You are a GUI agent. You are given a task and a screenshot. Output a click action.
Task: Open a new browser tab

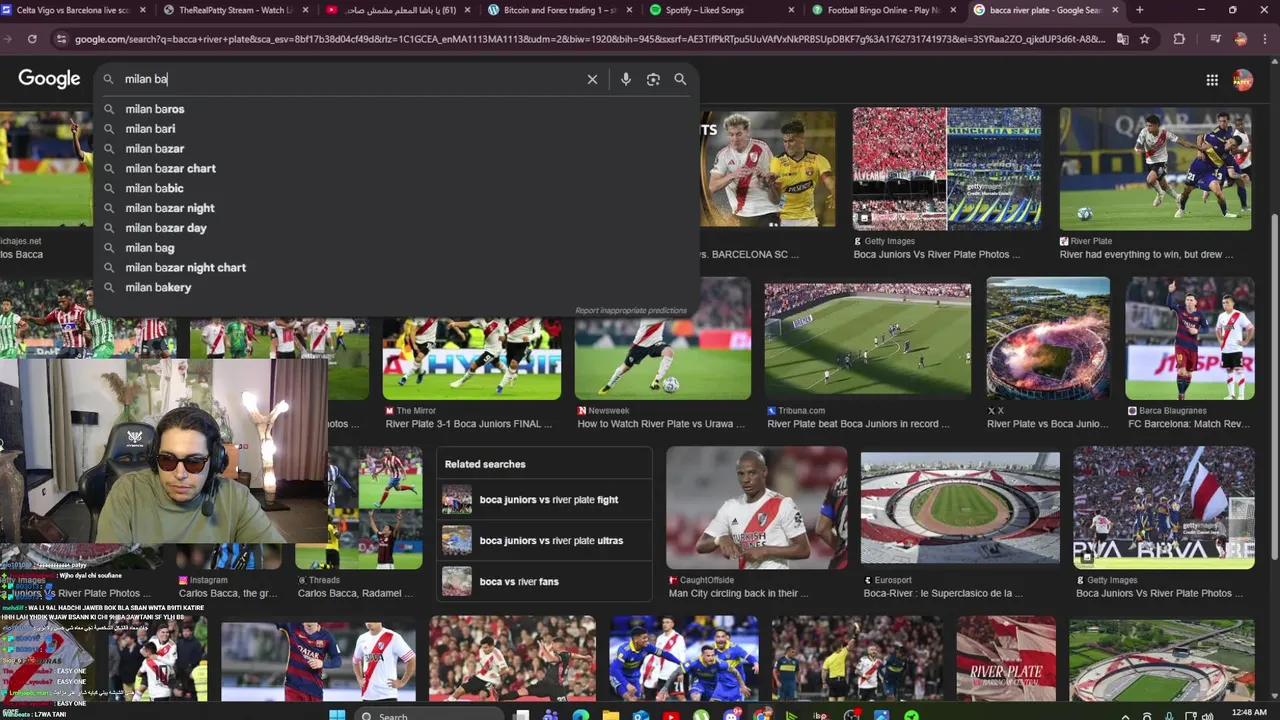tap(1139, 10)
